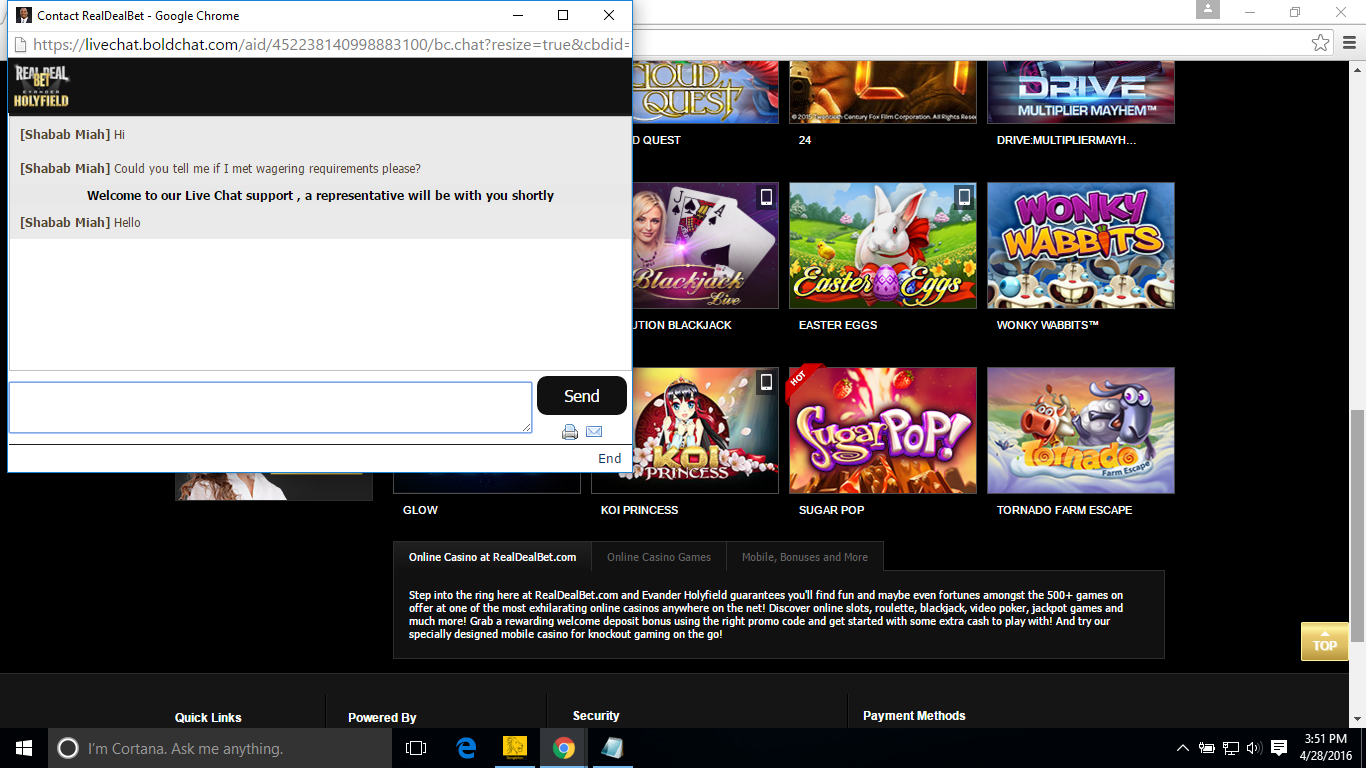Jump back up with the TOP button
1366x768 pixels.
[x=1325, y=641]
